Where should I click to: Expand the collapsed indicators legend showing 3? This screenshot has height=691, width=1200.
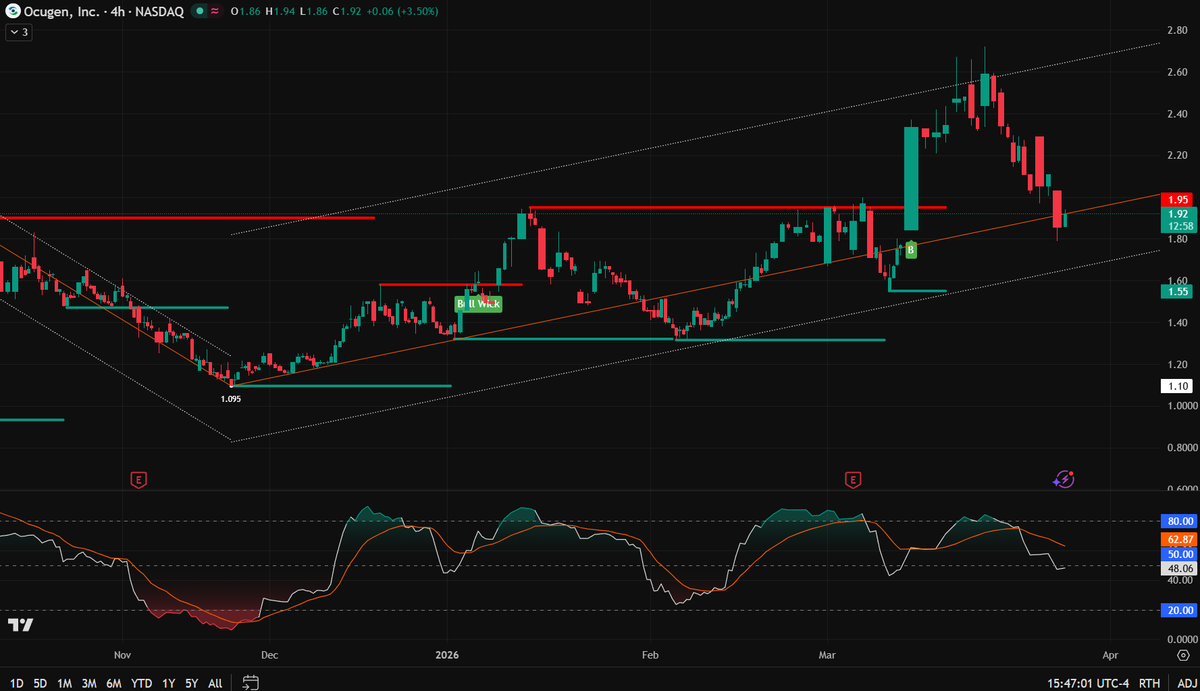click(18, 32)
